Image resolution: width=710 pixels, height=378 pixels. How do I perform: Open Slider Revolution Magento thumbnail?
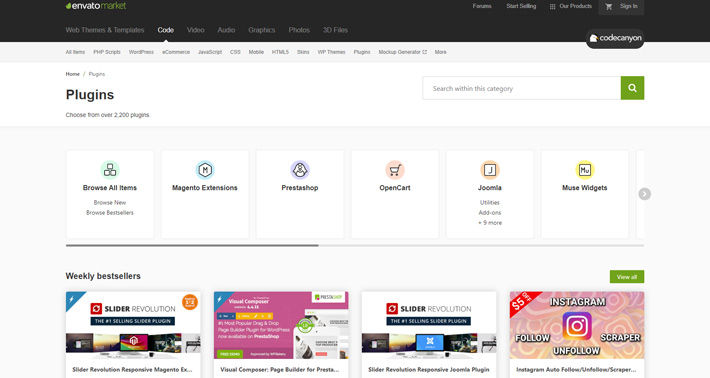point(133,325)
